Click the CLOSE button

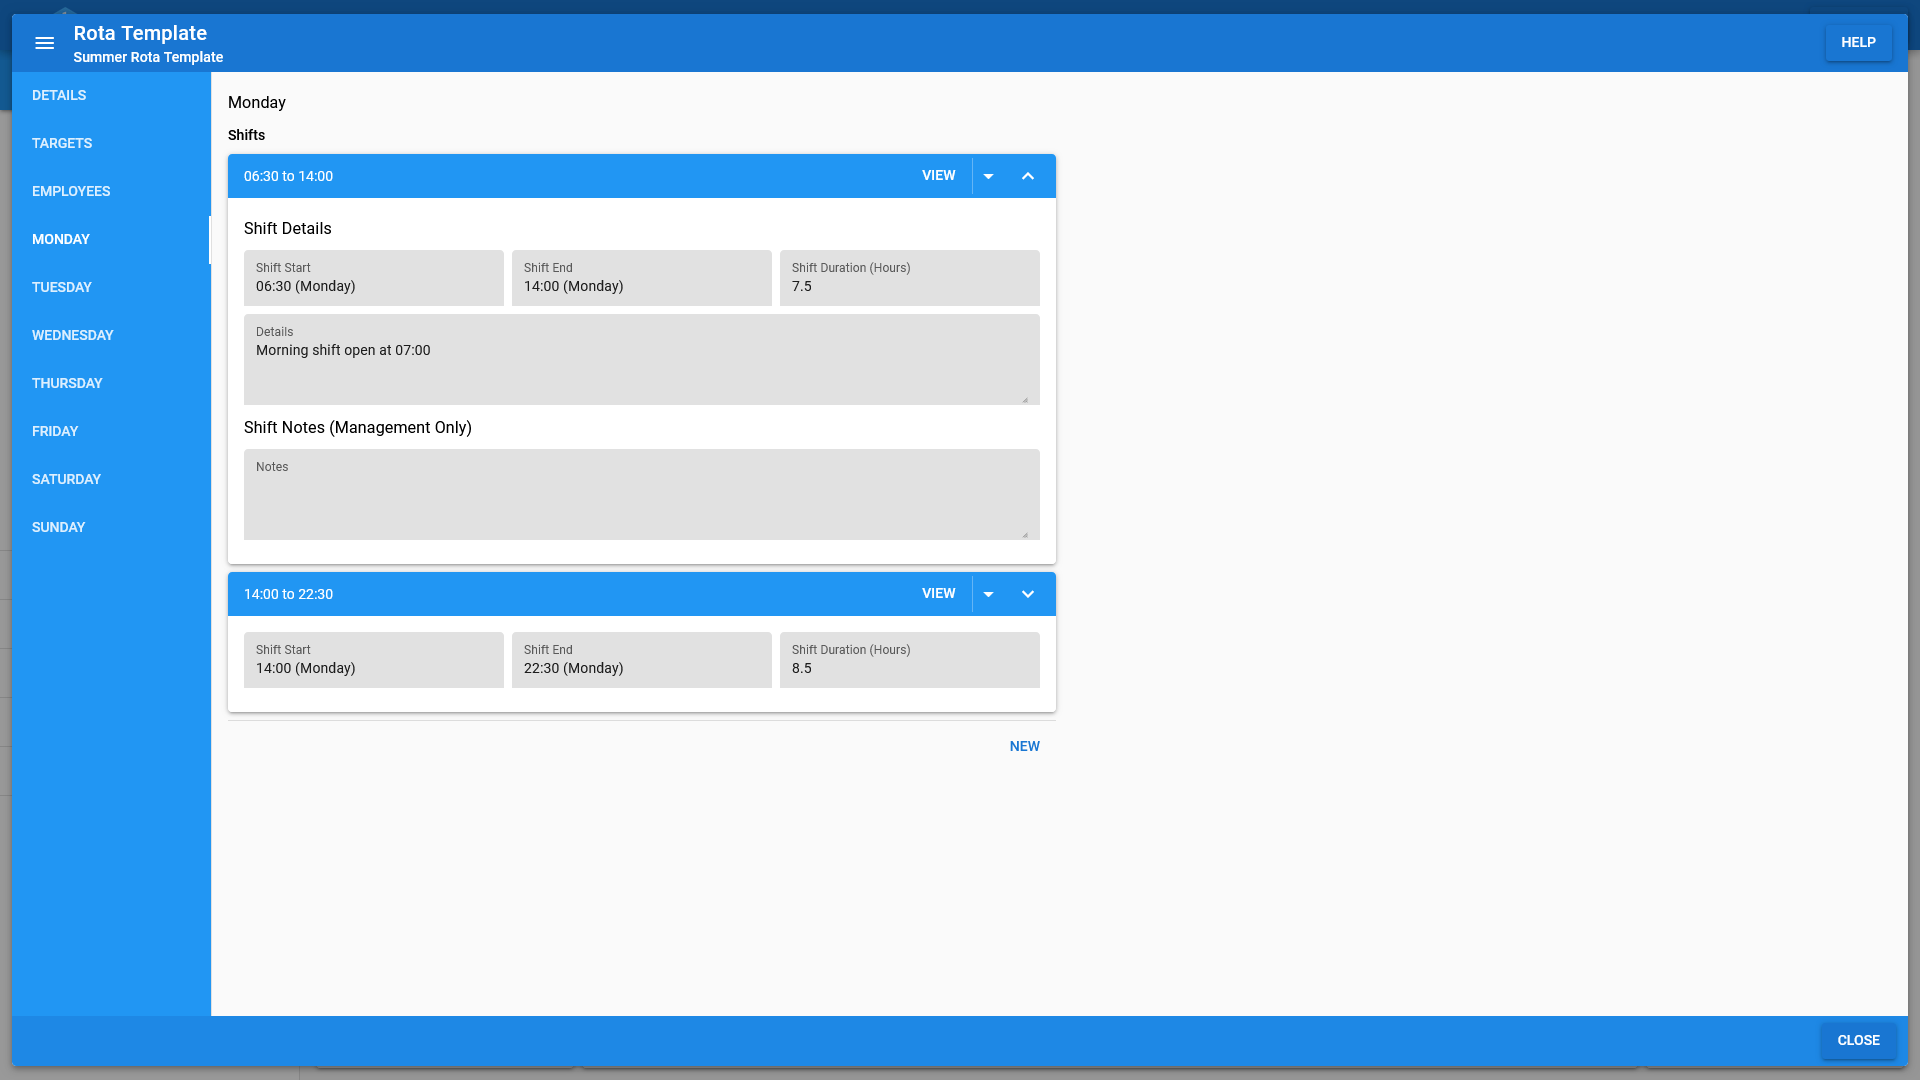(1858, 1040)
